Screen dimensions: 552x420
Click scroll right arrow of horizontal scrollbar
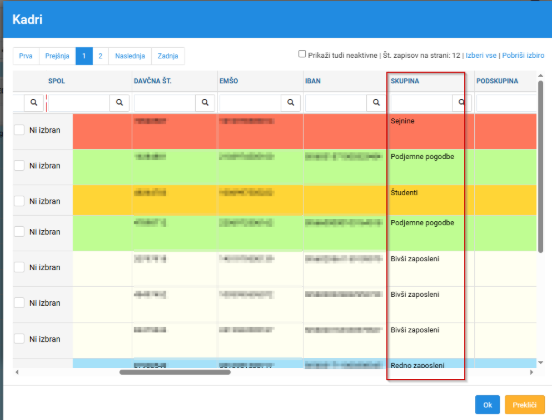pos(532,372)
